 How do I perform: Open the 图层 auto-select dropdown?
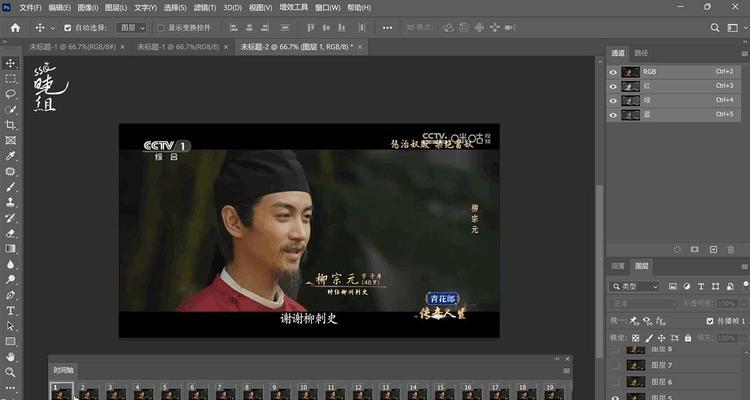coord(131,28)
